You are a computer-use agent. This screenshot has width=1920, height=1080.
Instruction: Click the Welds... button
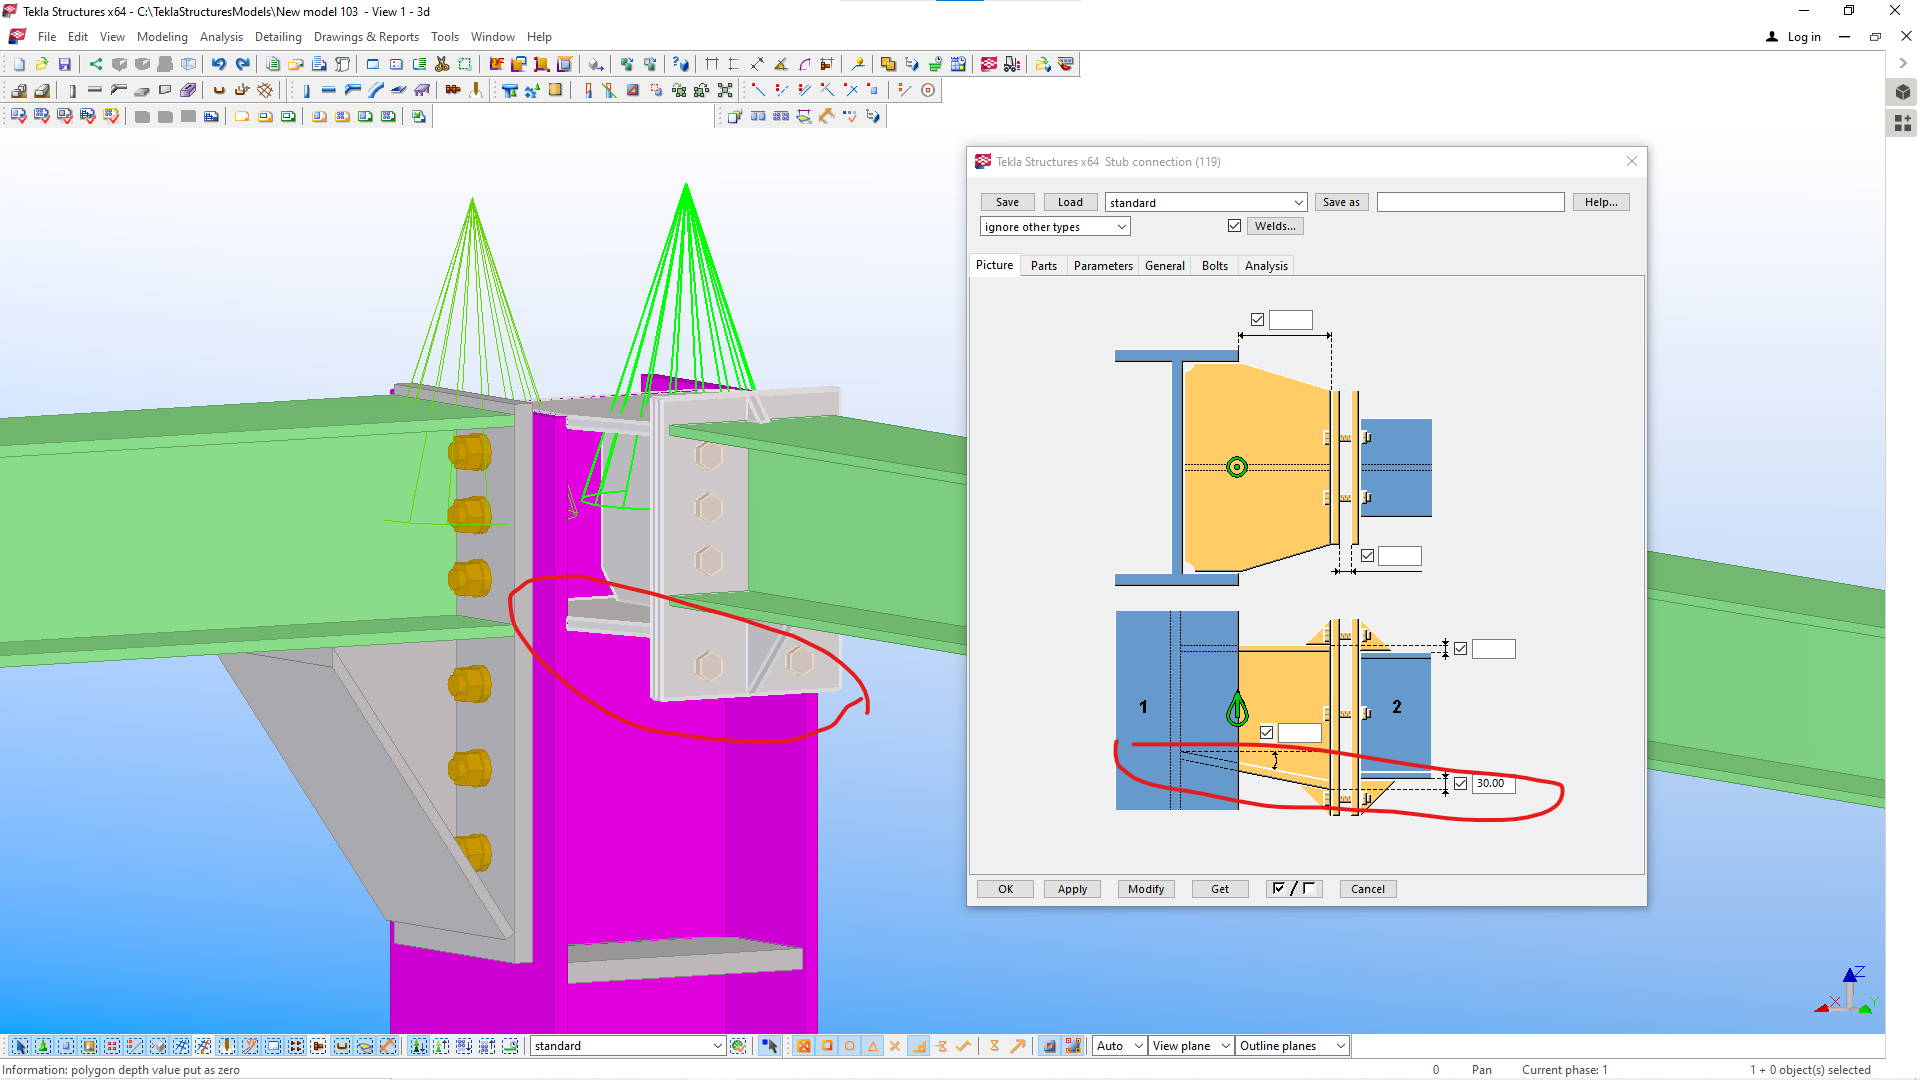point(1275,226)
